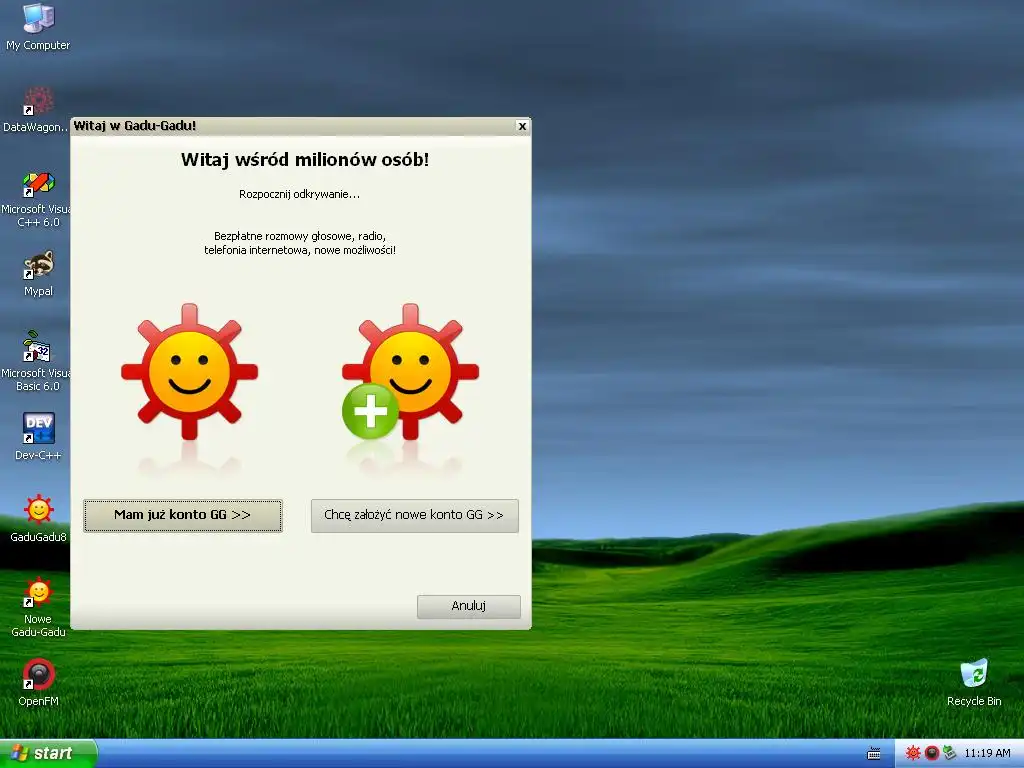Image resolution: width=1024 pixels, height=768 pixels.
Task: Click the 'Rozpocznij odkrywanie...' text
Action: [x=299, y=194]
